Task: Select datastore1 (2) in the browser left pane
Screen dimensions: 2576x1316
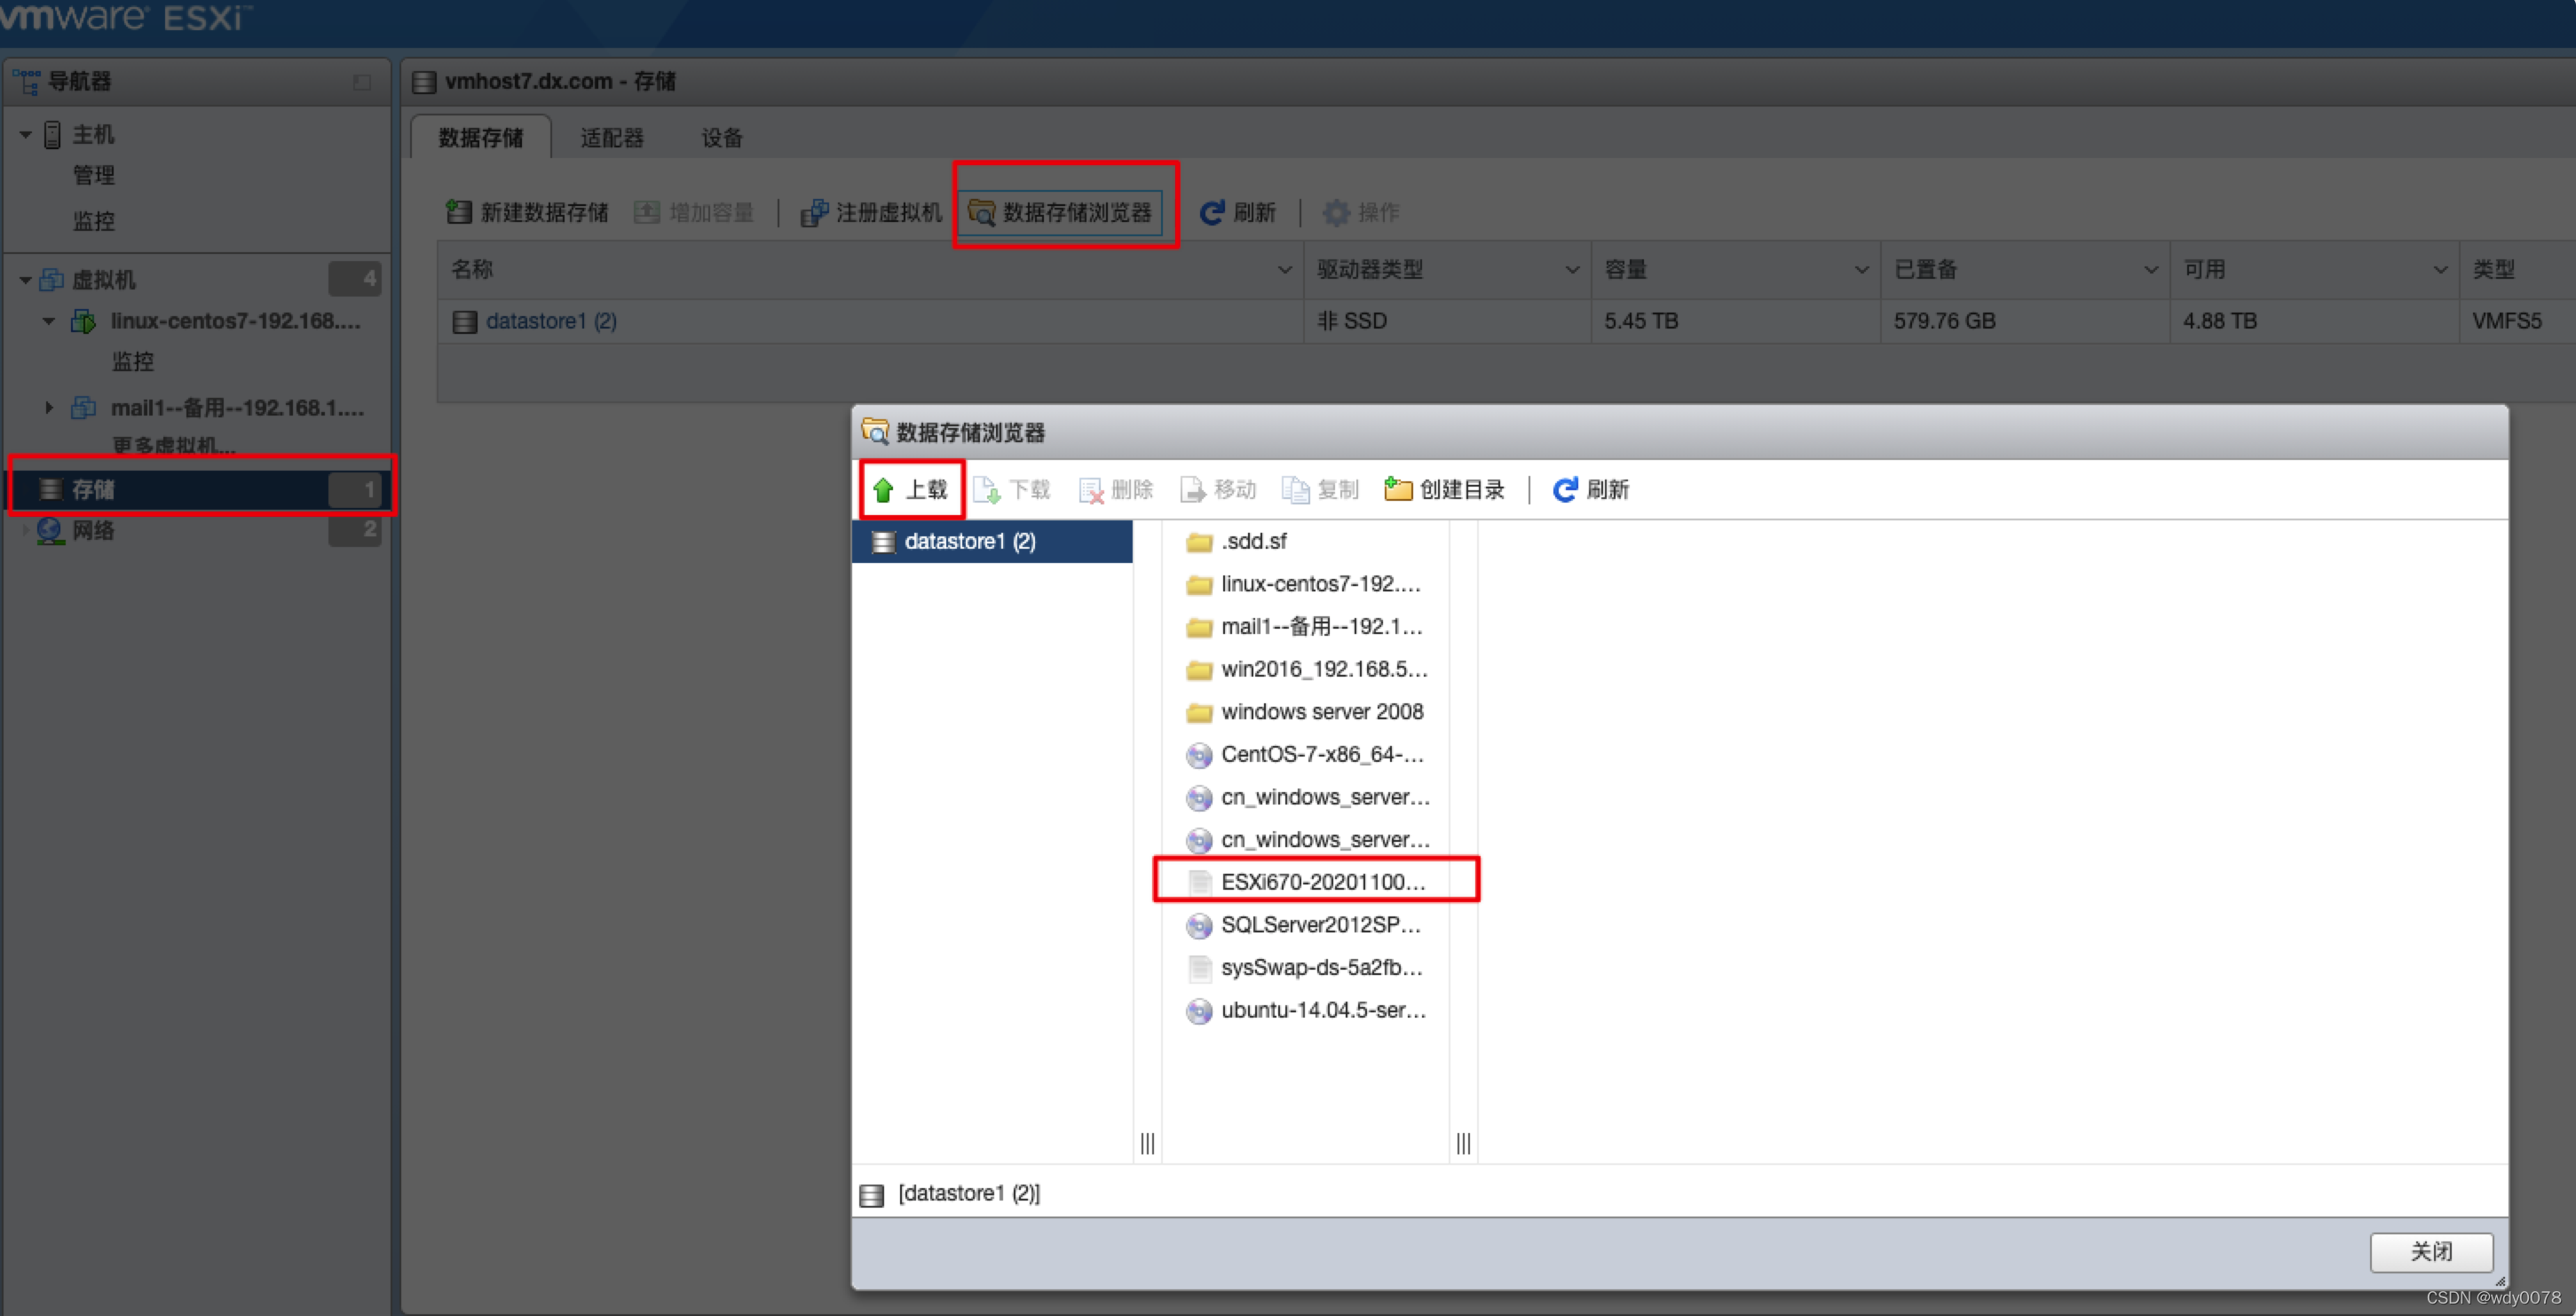Action: coord(969,542)
